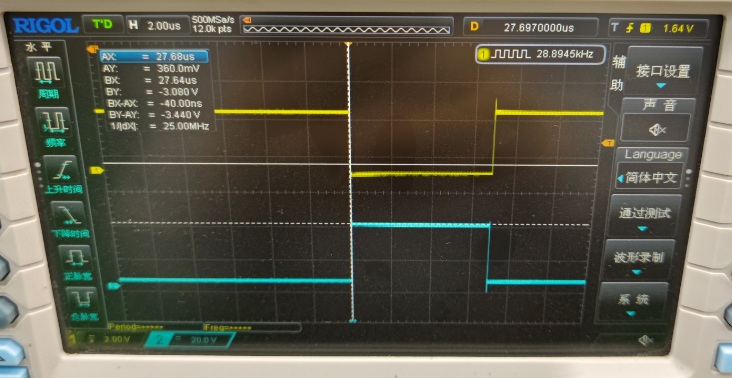Click the T'D trigger status button

click(103, 24)
